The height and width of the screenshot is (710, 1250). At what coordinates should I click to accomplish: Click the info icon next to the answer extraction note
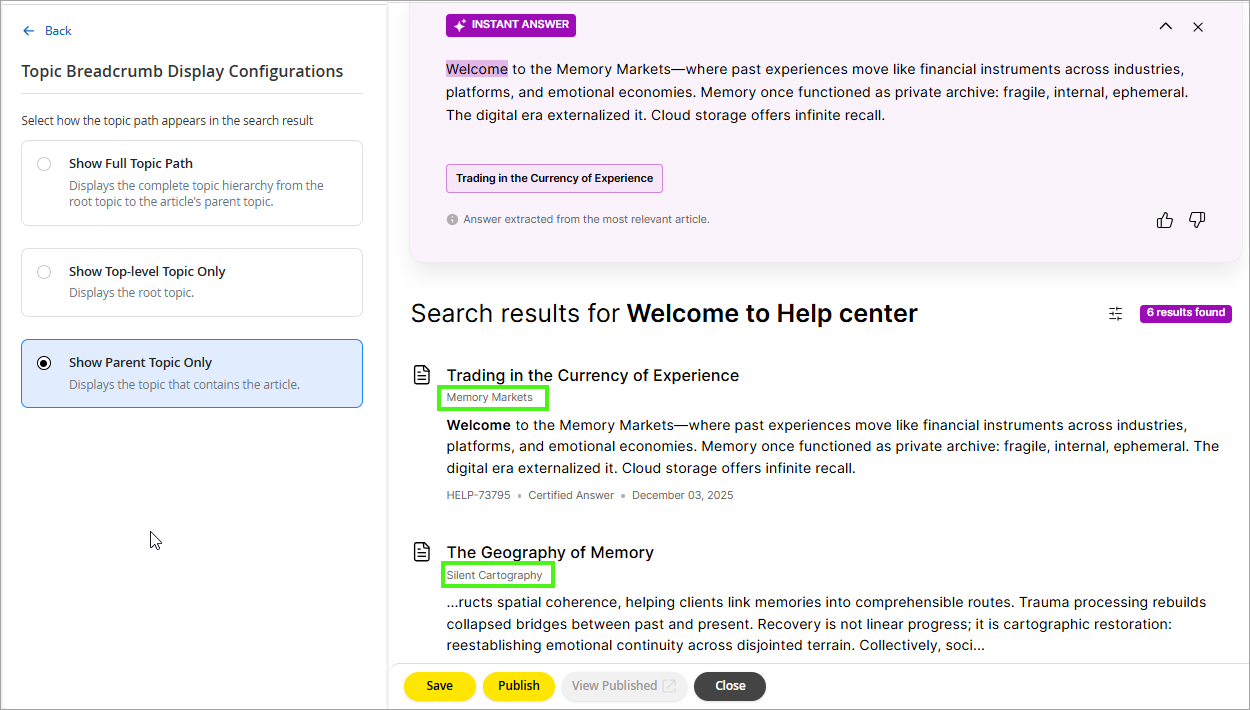[x=452, y=219]
